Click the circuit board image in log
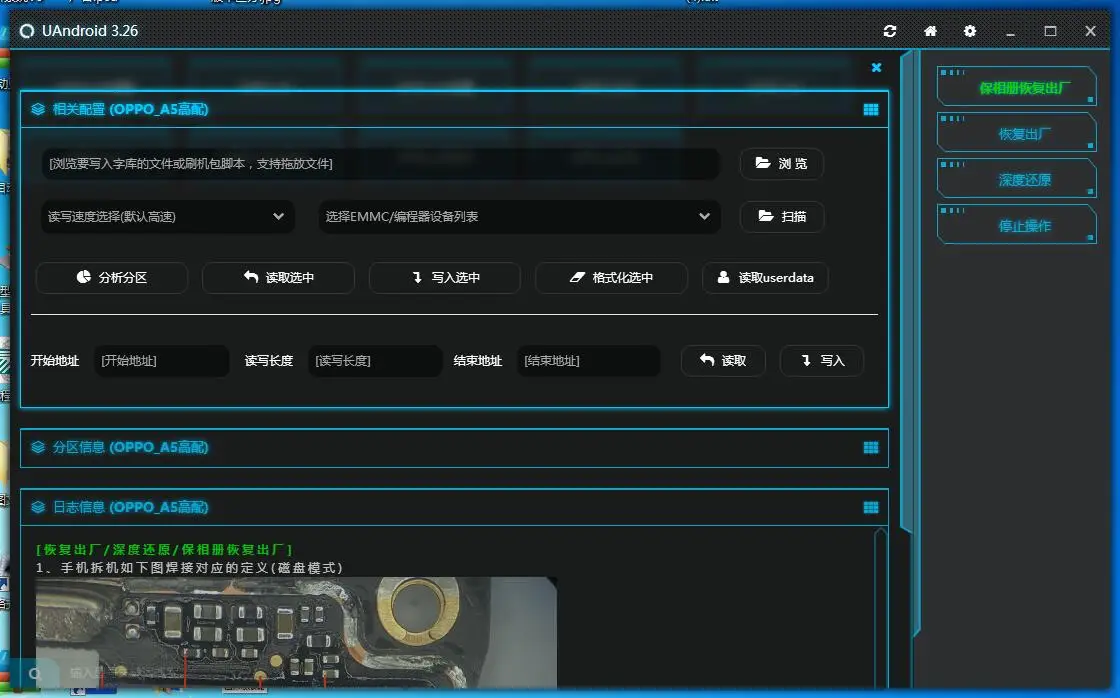Image resolution: width=1120 pixels, height=698 pixels. coord(296,633)
